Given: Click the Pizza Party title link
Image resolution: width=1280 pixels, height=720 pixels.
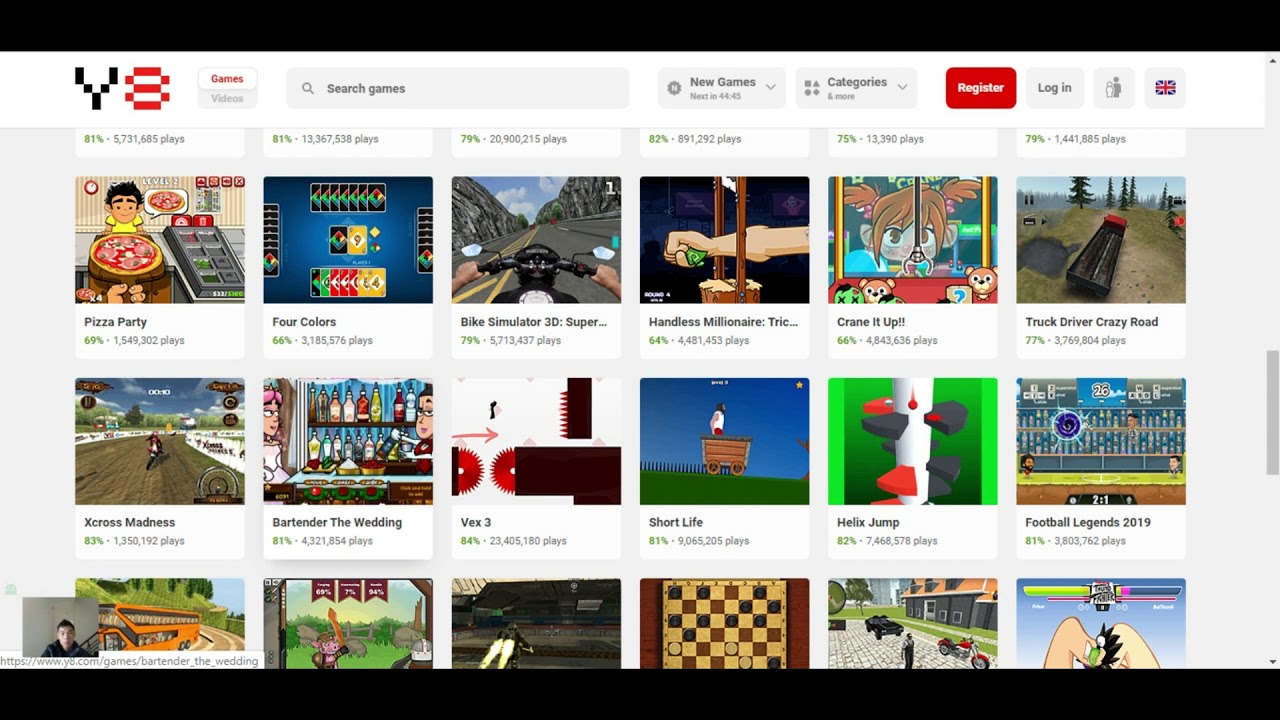Looking at the screenshot, I should (x=115, y=322).
